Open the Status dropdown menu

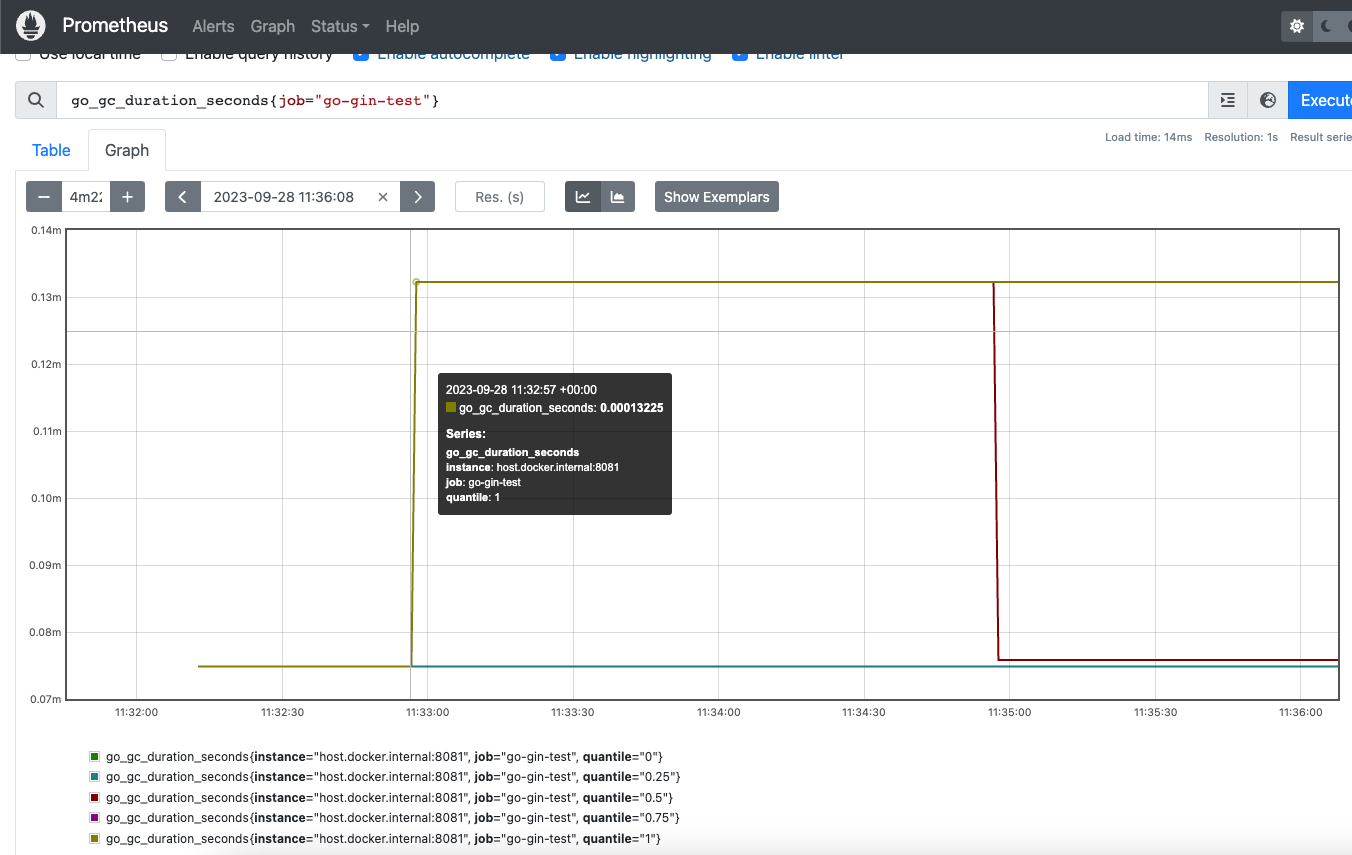click(340, 26)
